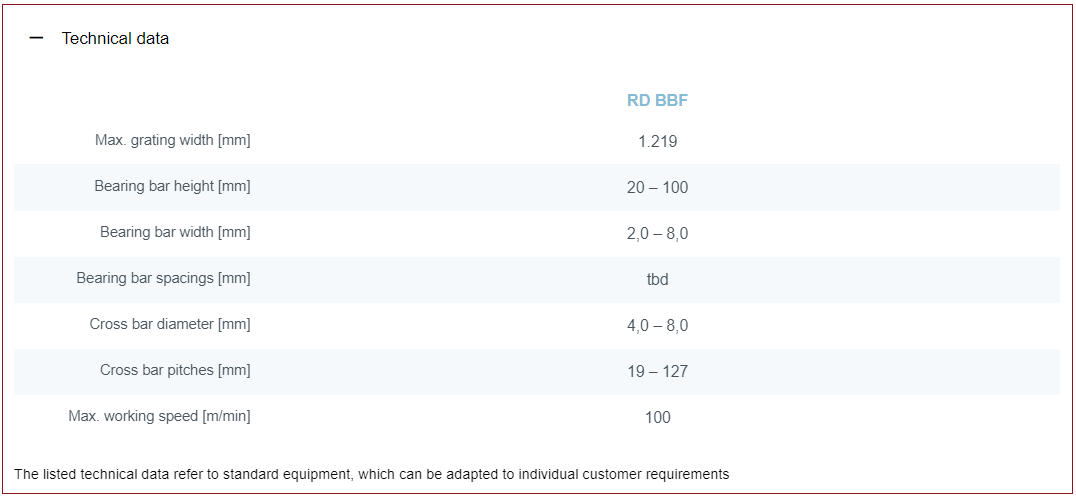Select the 1.219 grating width value
The height and width of the screenshot is (498, 1076).
coord(657,141)
